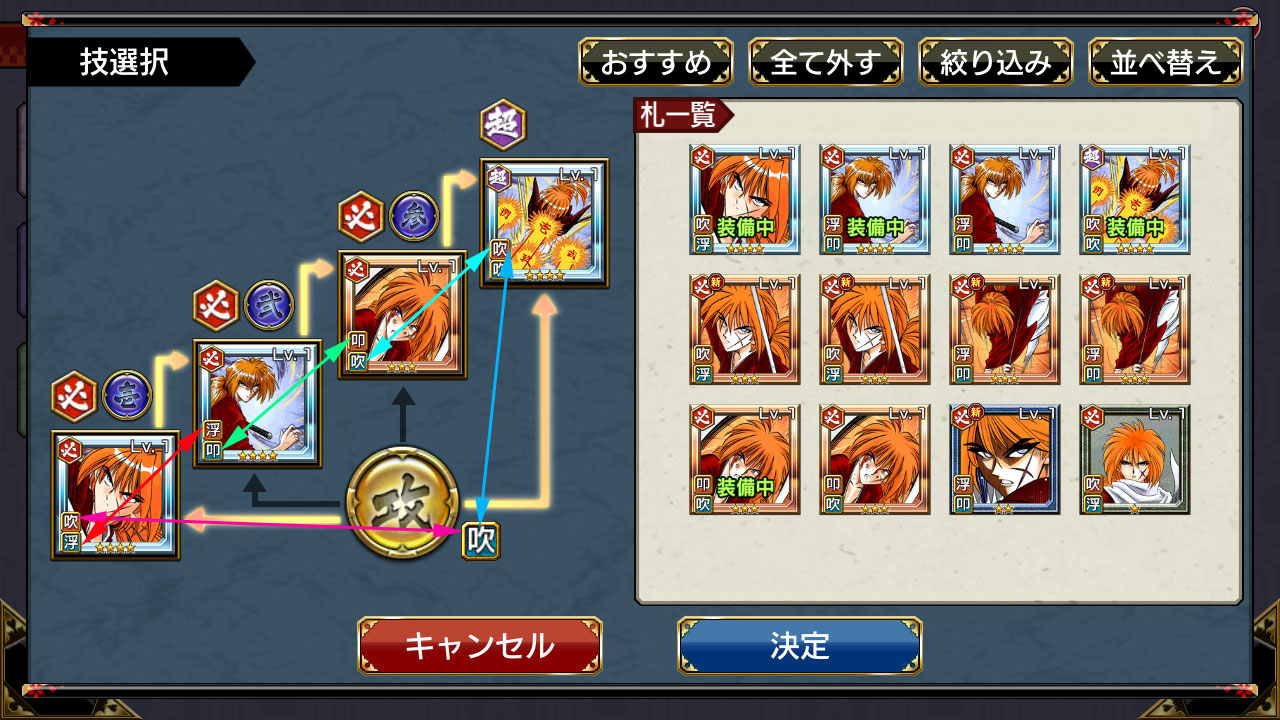
Task: Click 全て外す to remove all
Action: point(826,62)
